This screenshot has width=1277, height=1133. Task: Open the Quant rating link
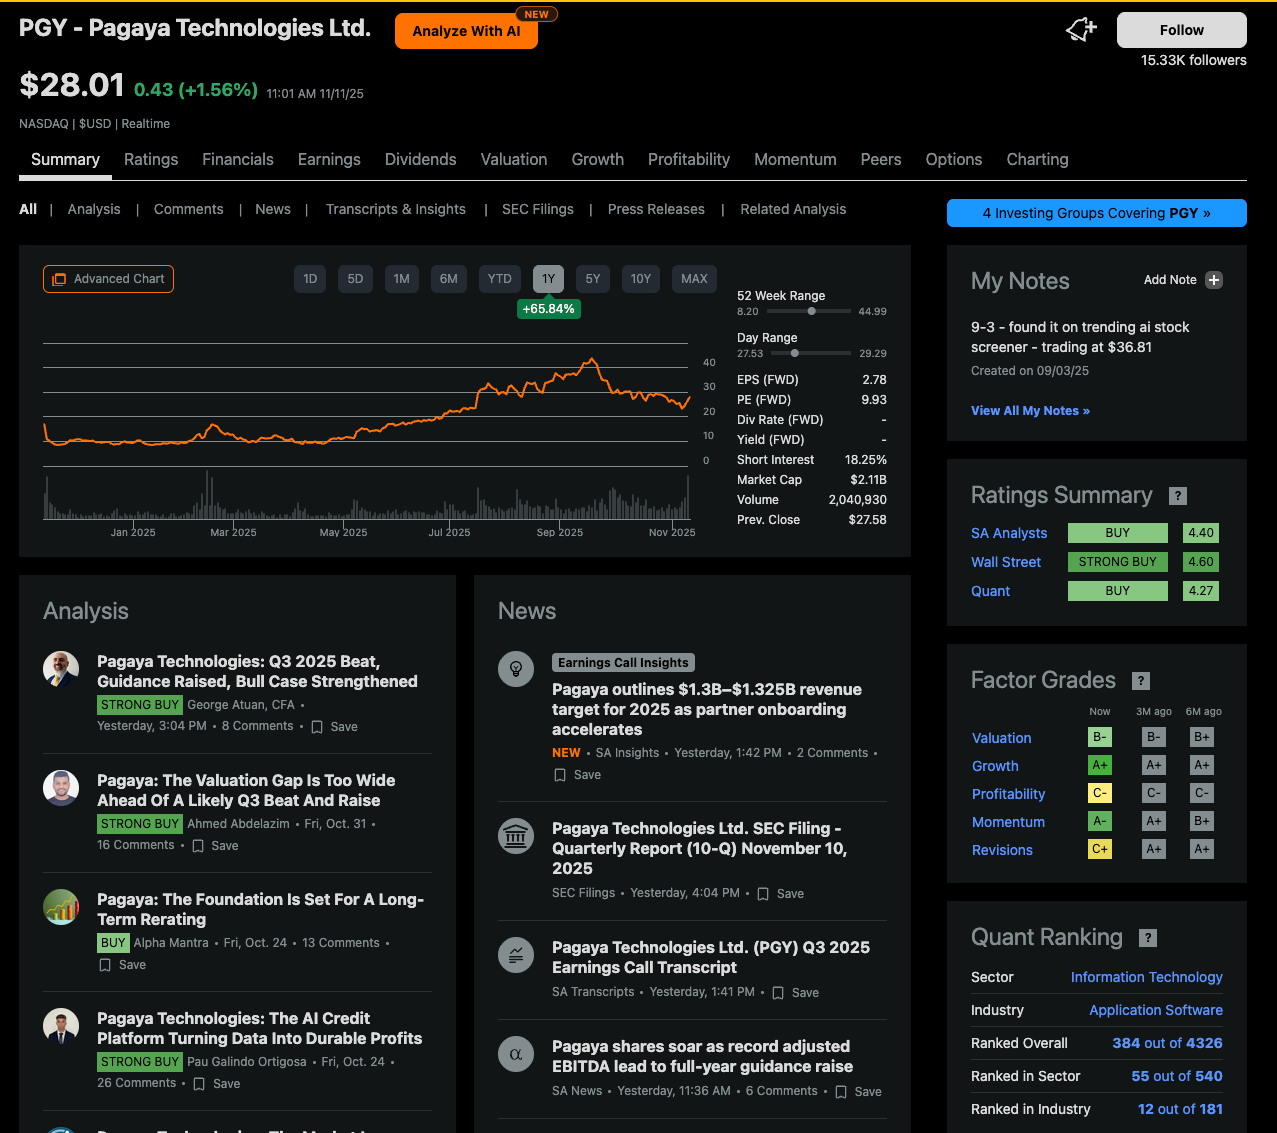tap(990, 592)
